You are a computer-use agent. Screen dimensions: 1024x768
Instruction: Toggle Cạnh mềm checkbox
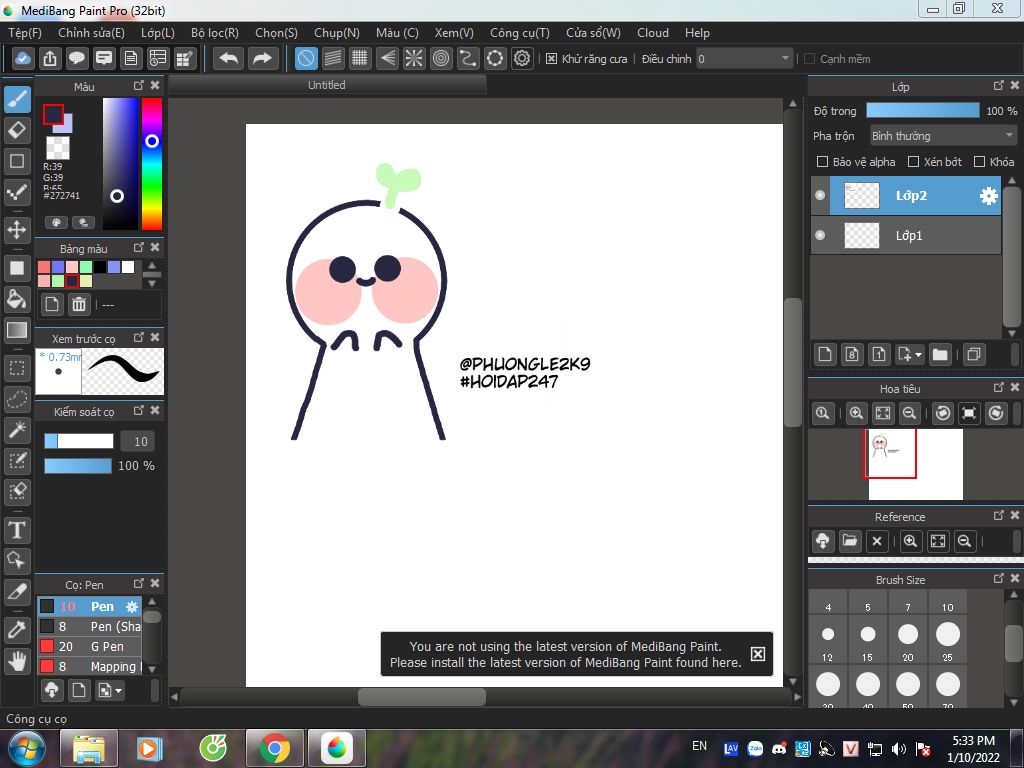click(809, 59)
